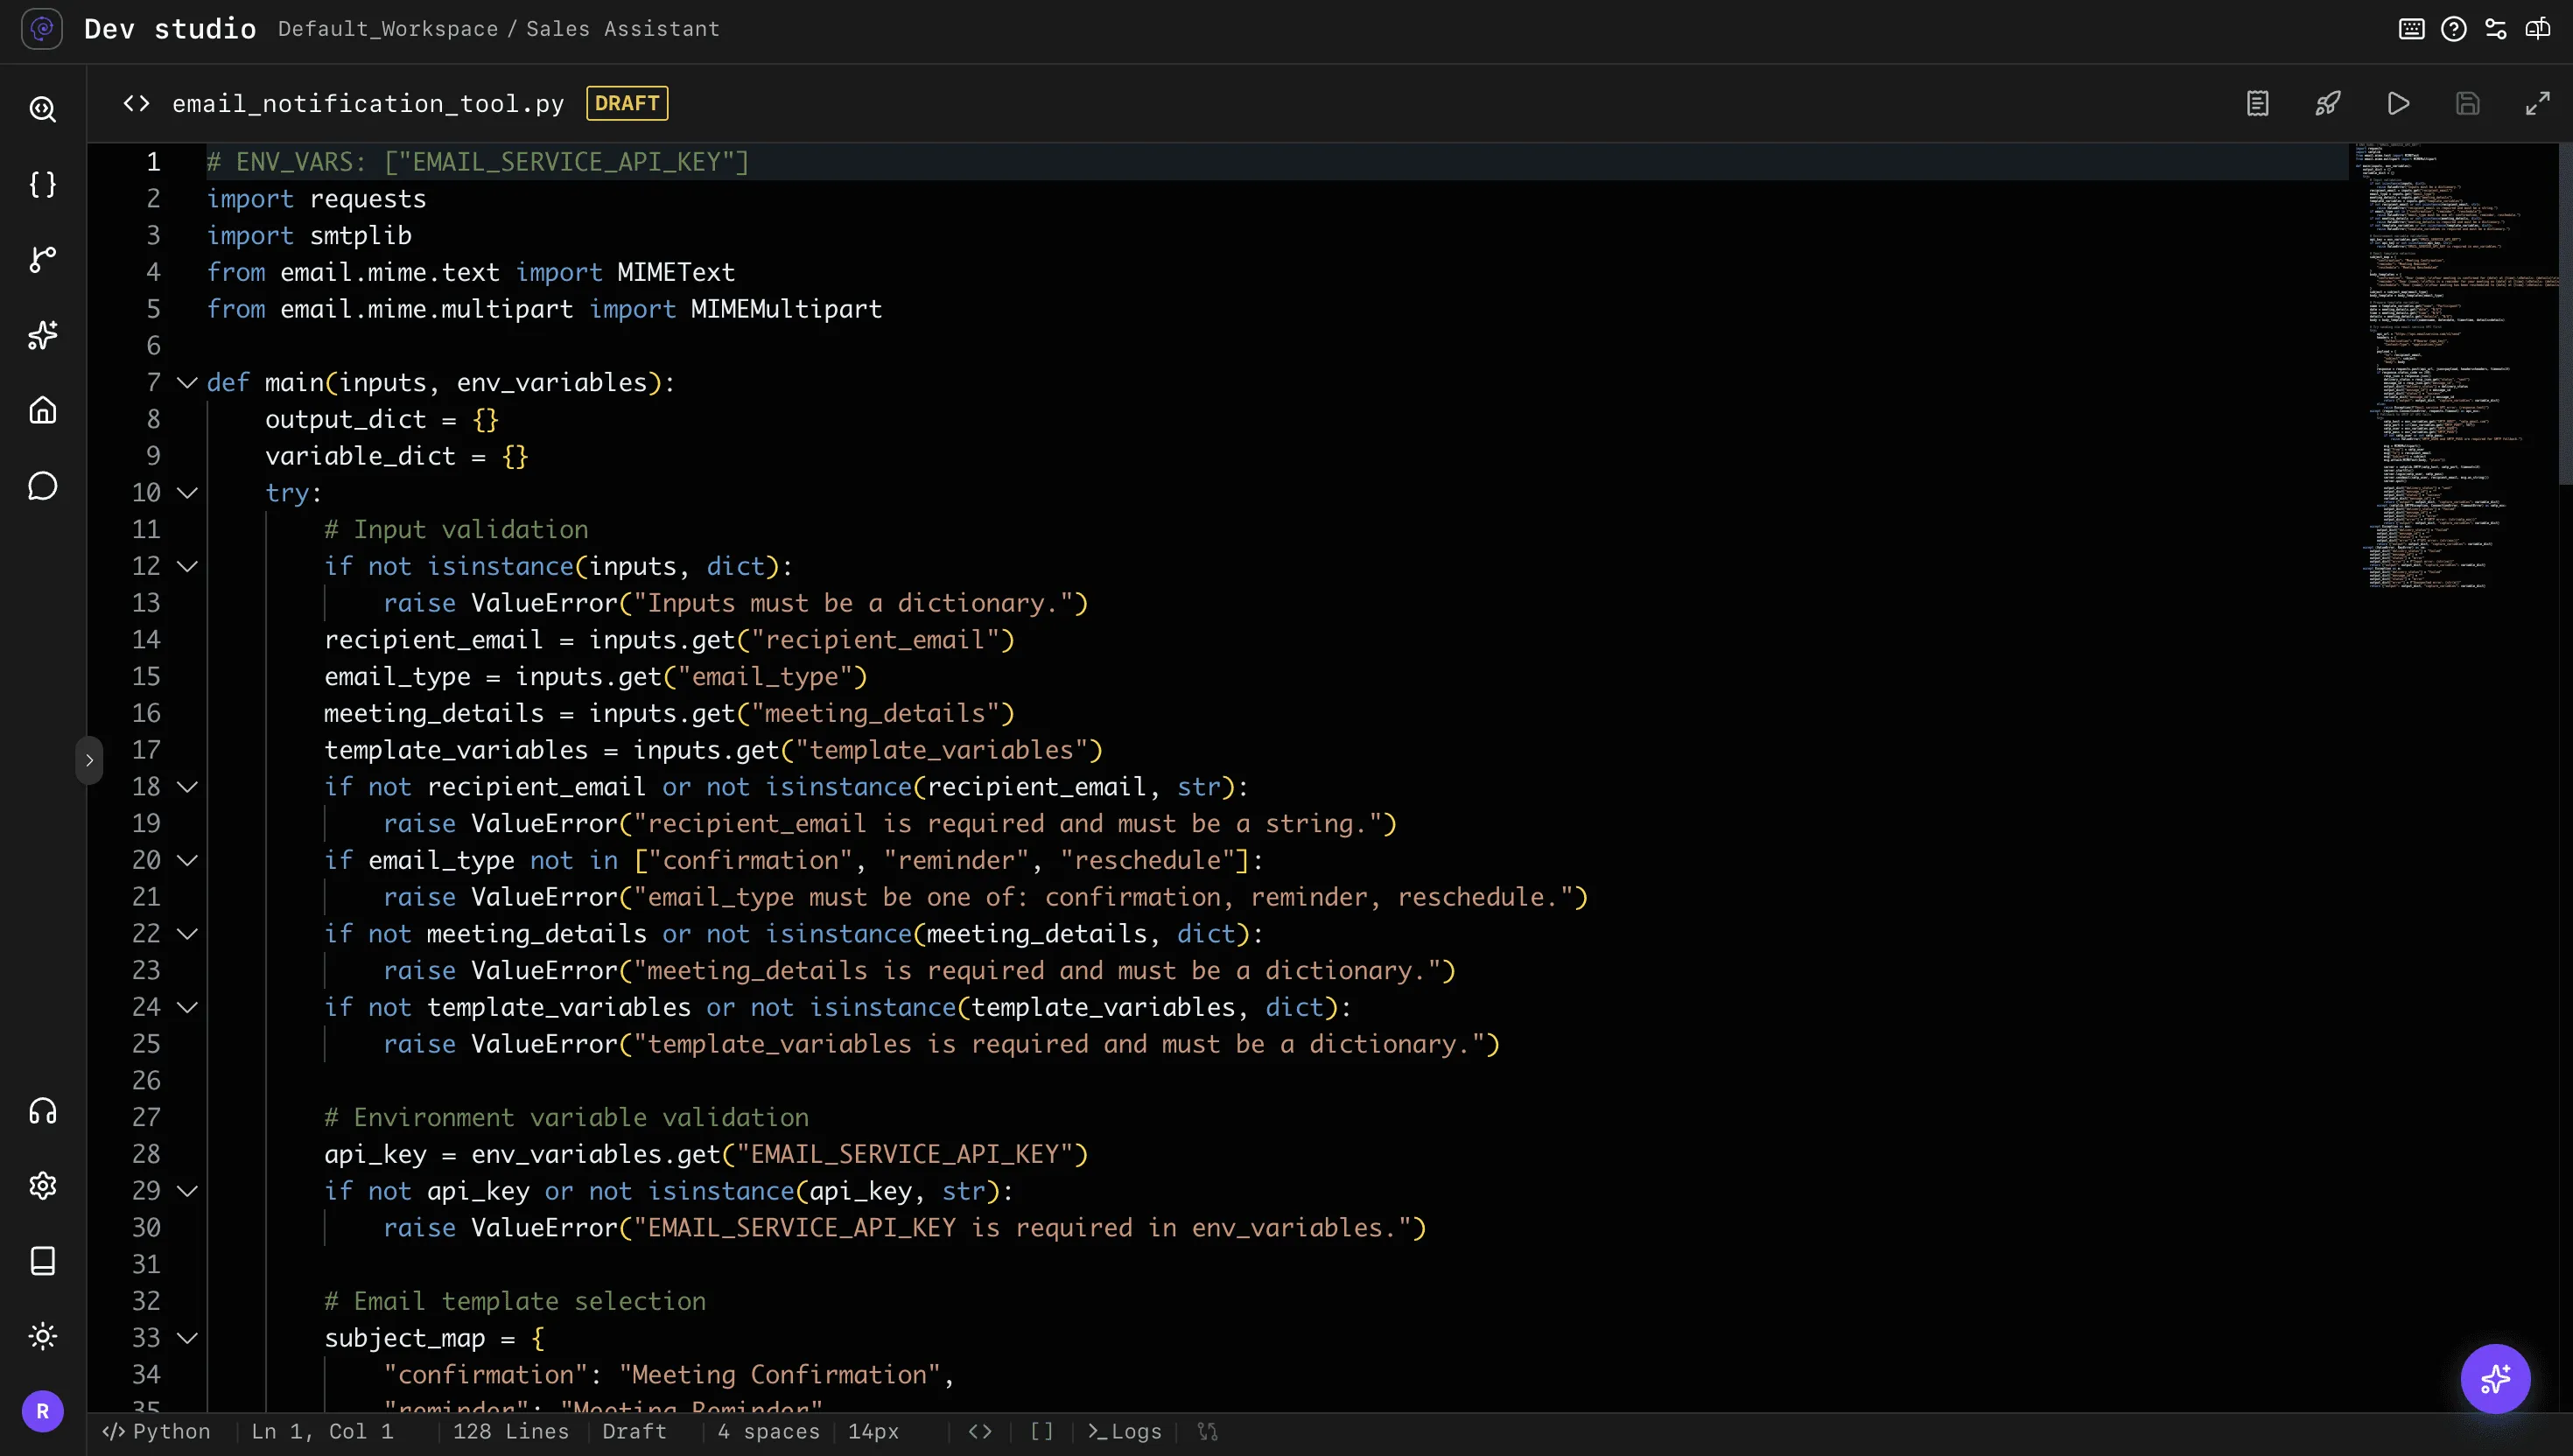
Task: Collapse the fold chevron at line 24
Action: point(187,1007)
